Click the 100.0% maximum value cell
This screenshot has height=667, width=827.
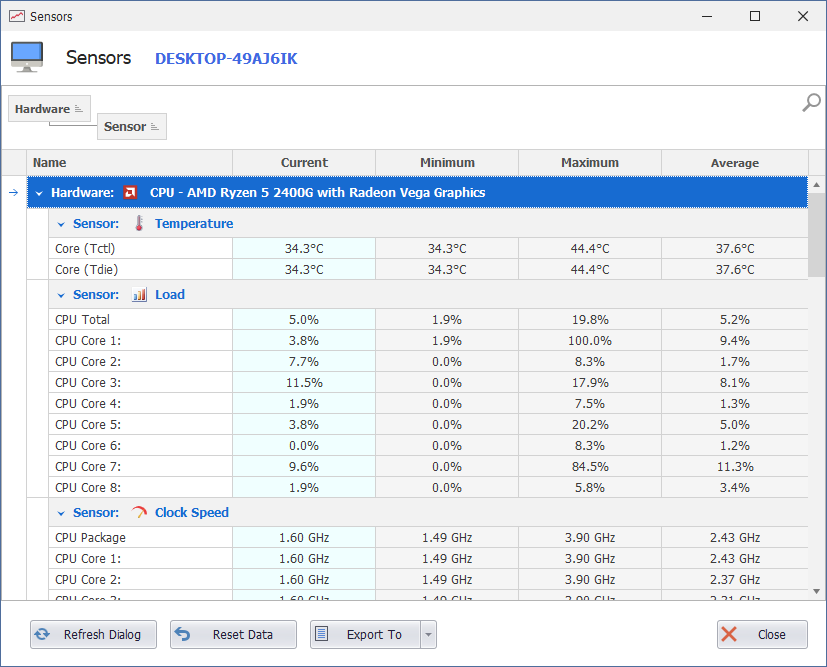tap(590, 341)
